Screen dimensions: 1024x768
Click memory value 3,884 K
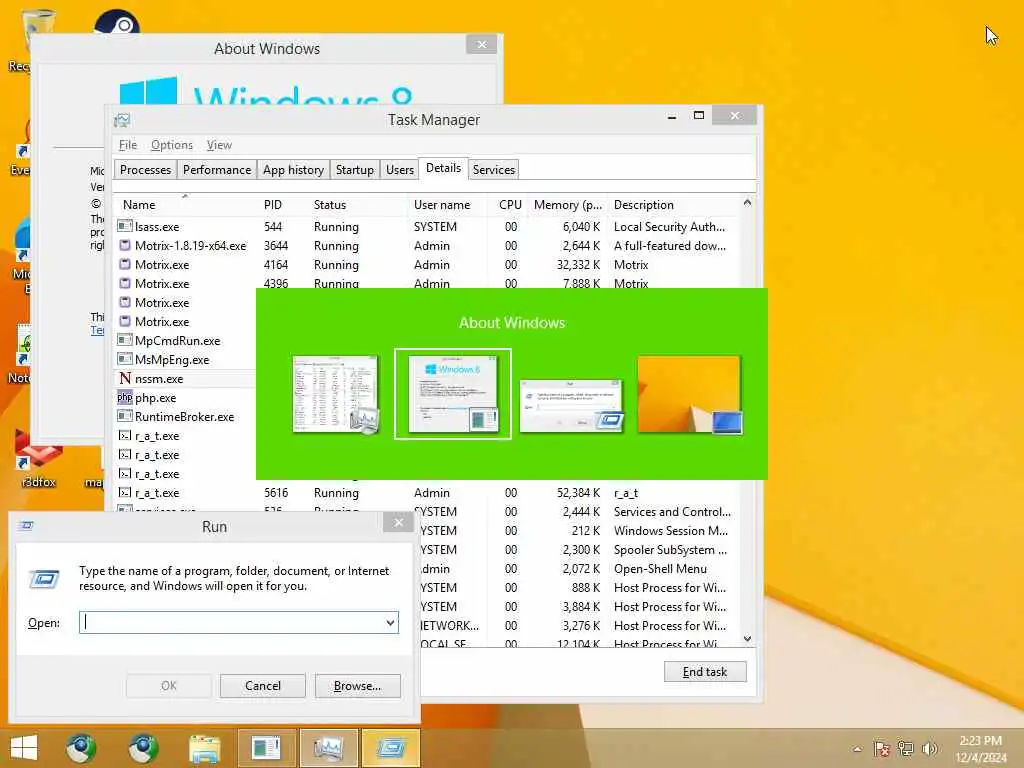(x=581, y=607)
